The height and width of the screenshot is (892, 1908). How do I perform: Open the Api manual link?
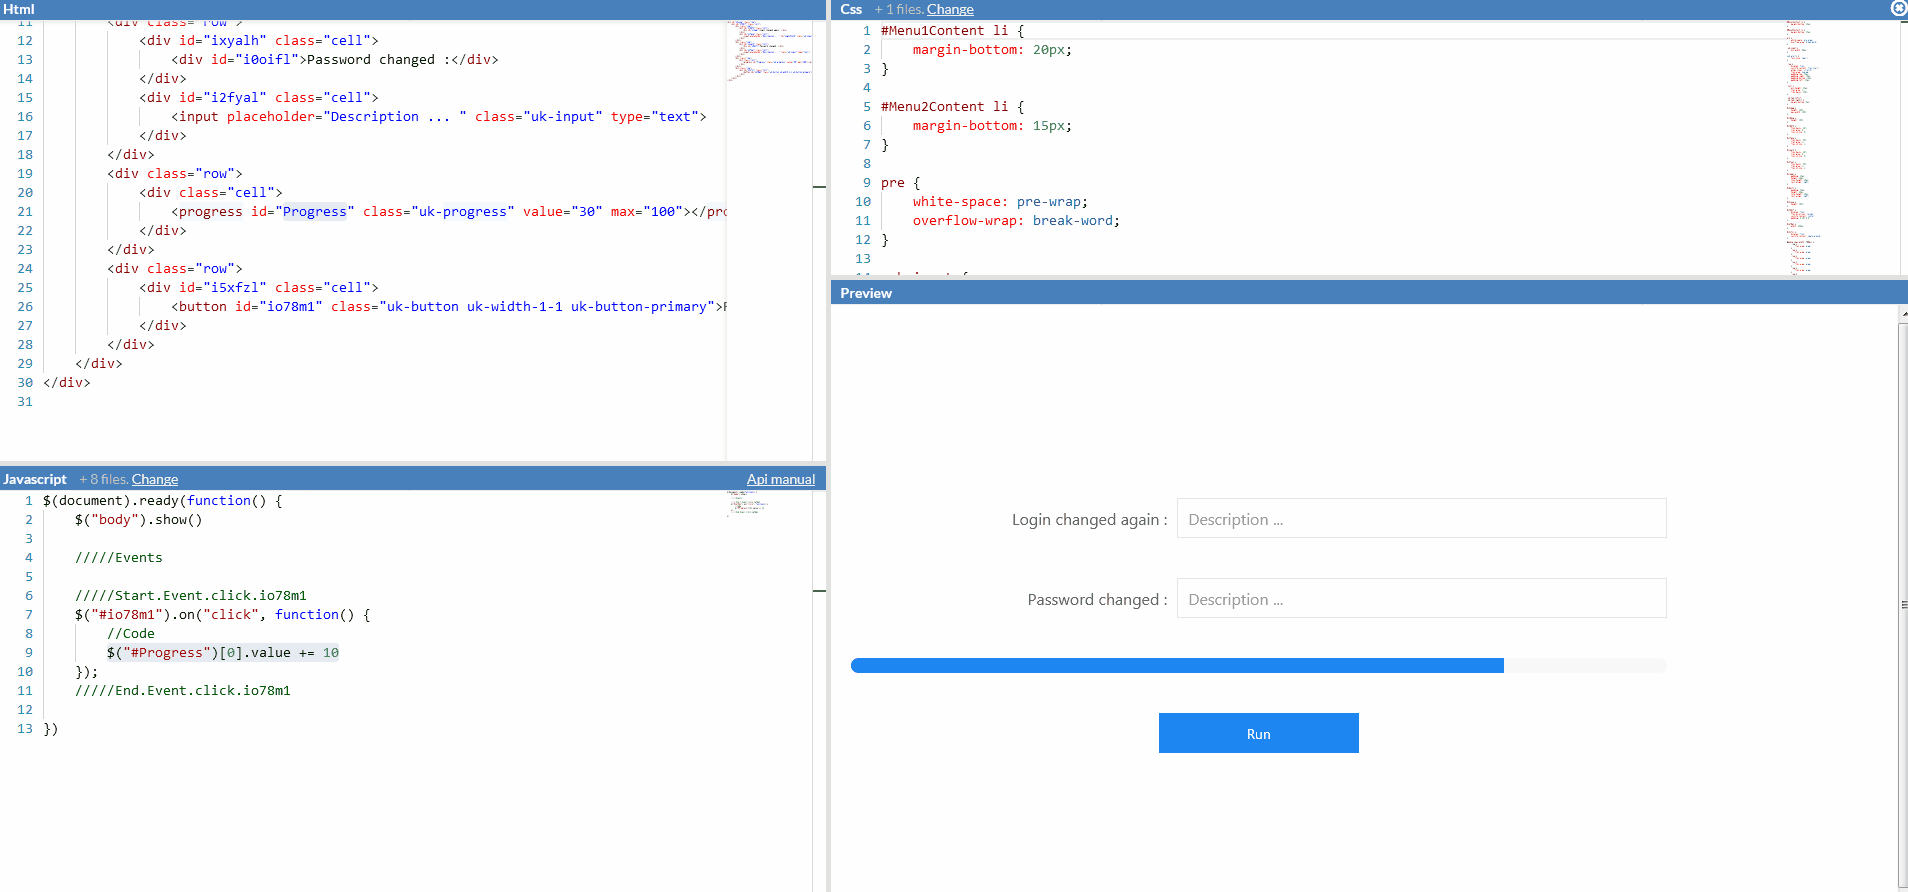pos(780,479)
